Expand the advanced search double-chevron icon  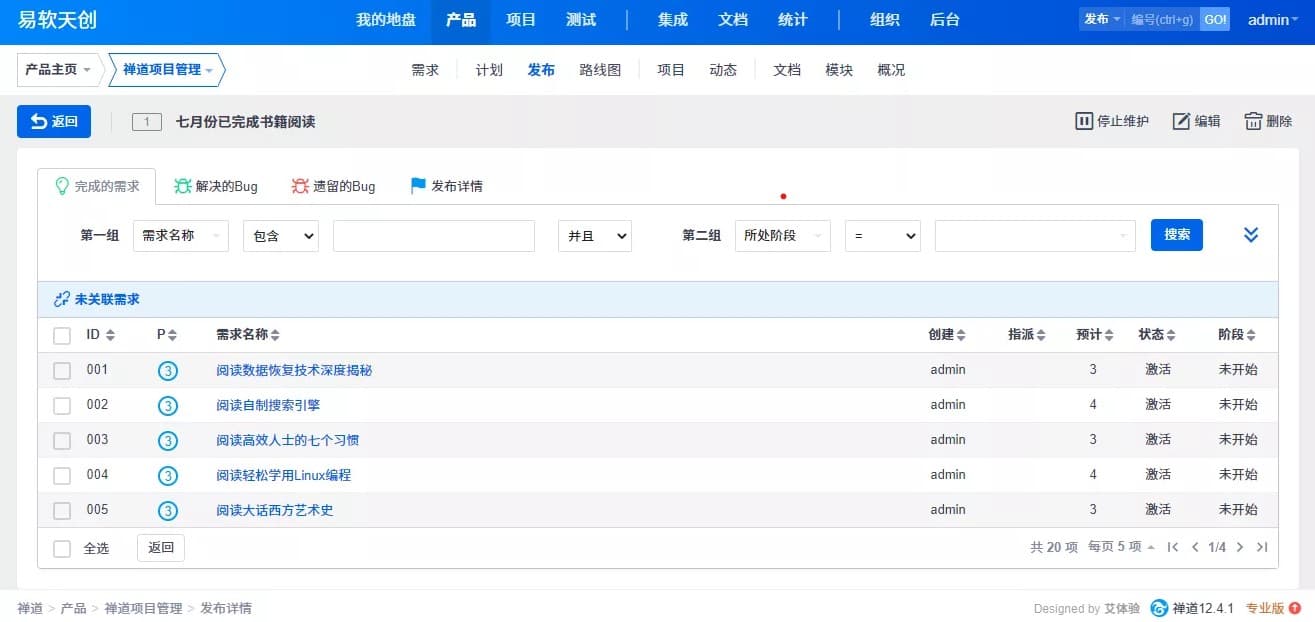pyautogui.click(x=1250, y=235)
